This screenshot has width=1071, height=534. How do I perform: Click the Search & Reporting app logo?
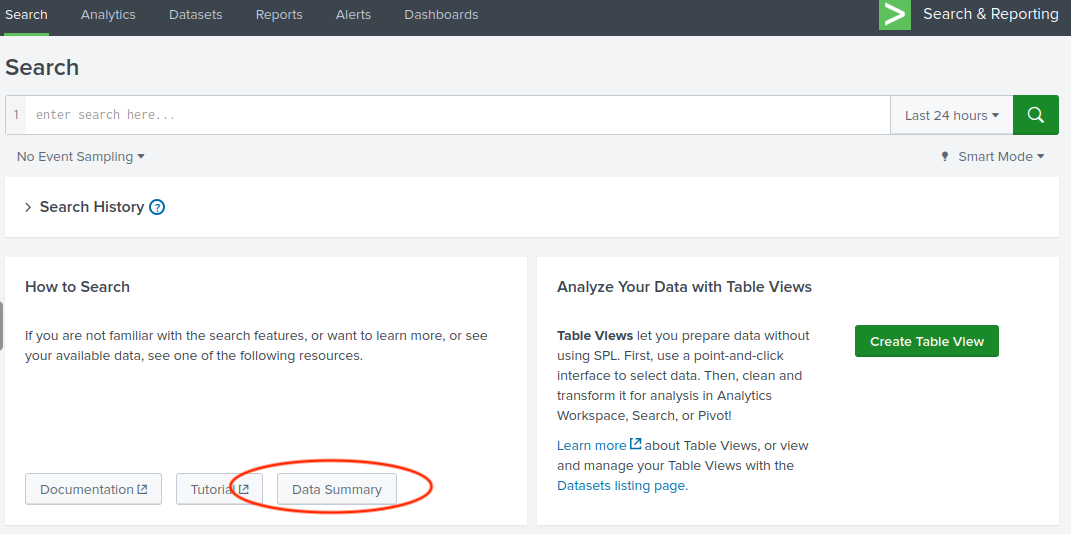894,14
